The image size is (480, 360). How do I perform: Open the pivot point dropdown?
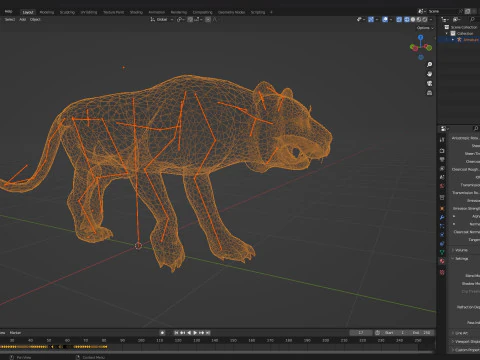click(x=181, y=20)
